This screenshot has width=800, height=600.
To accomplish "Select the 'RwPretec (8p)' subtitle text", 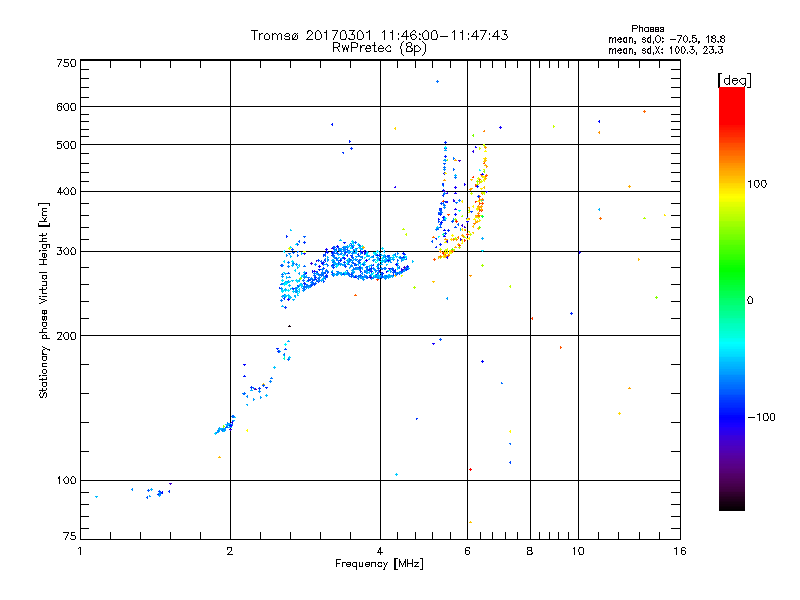I will coord(379,48).
